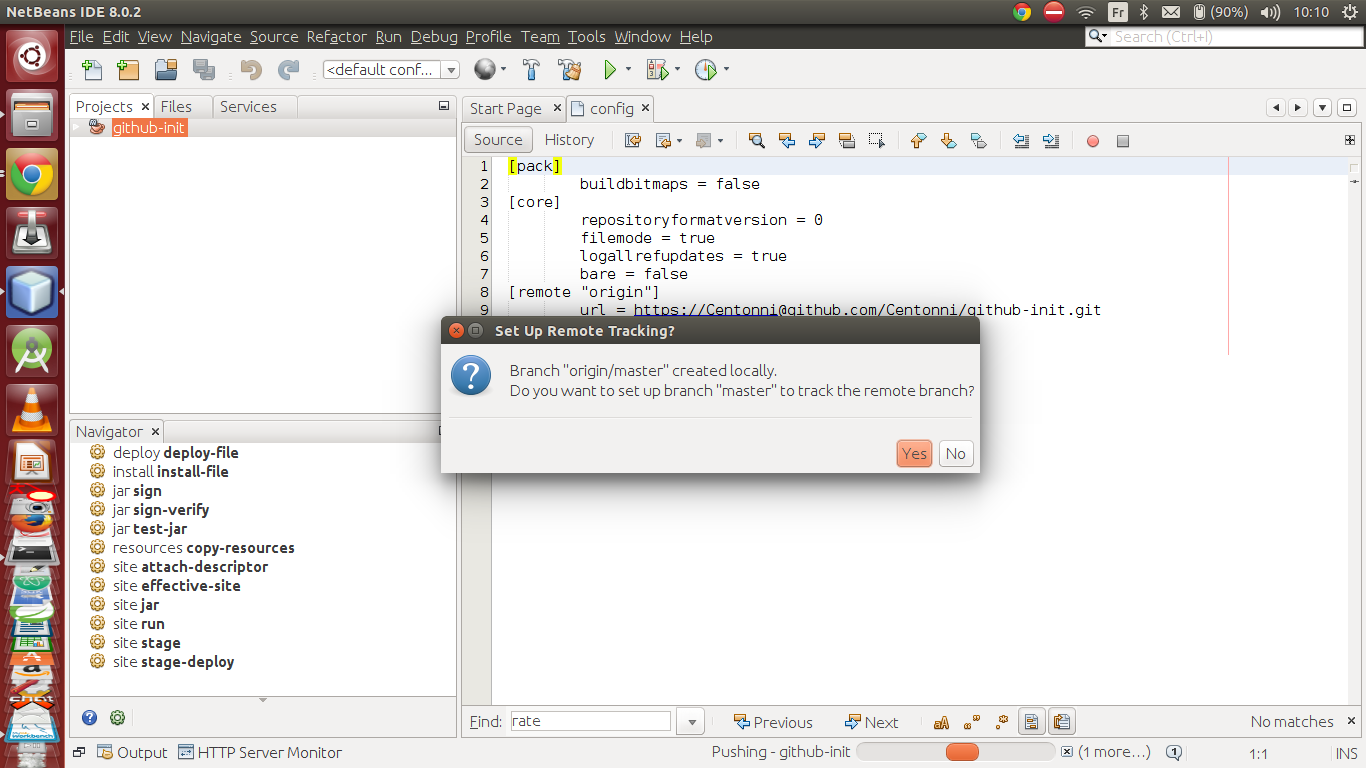Click the Shift Line Left icon
This screenshot has height=768, width=1366.
pyautogui.click(x=1021, y=141)
